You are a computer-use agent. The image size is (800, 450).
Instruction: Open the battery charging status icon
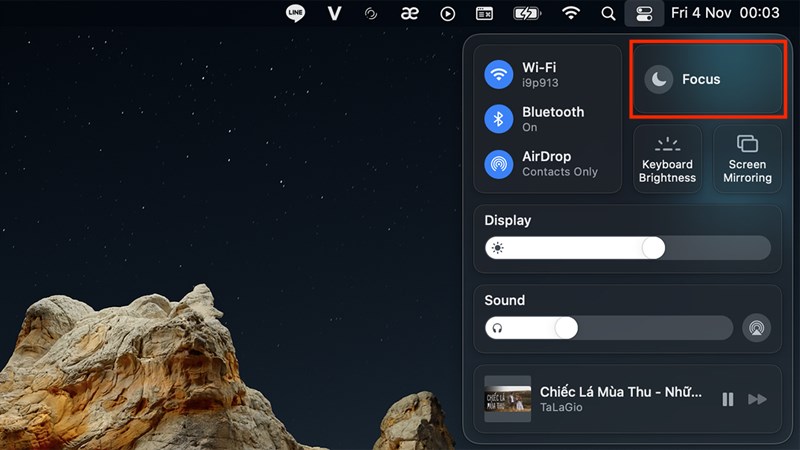[x=527, y=14]
